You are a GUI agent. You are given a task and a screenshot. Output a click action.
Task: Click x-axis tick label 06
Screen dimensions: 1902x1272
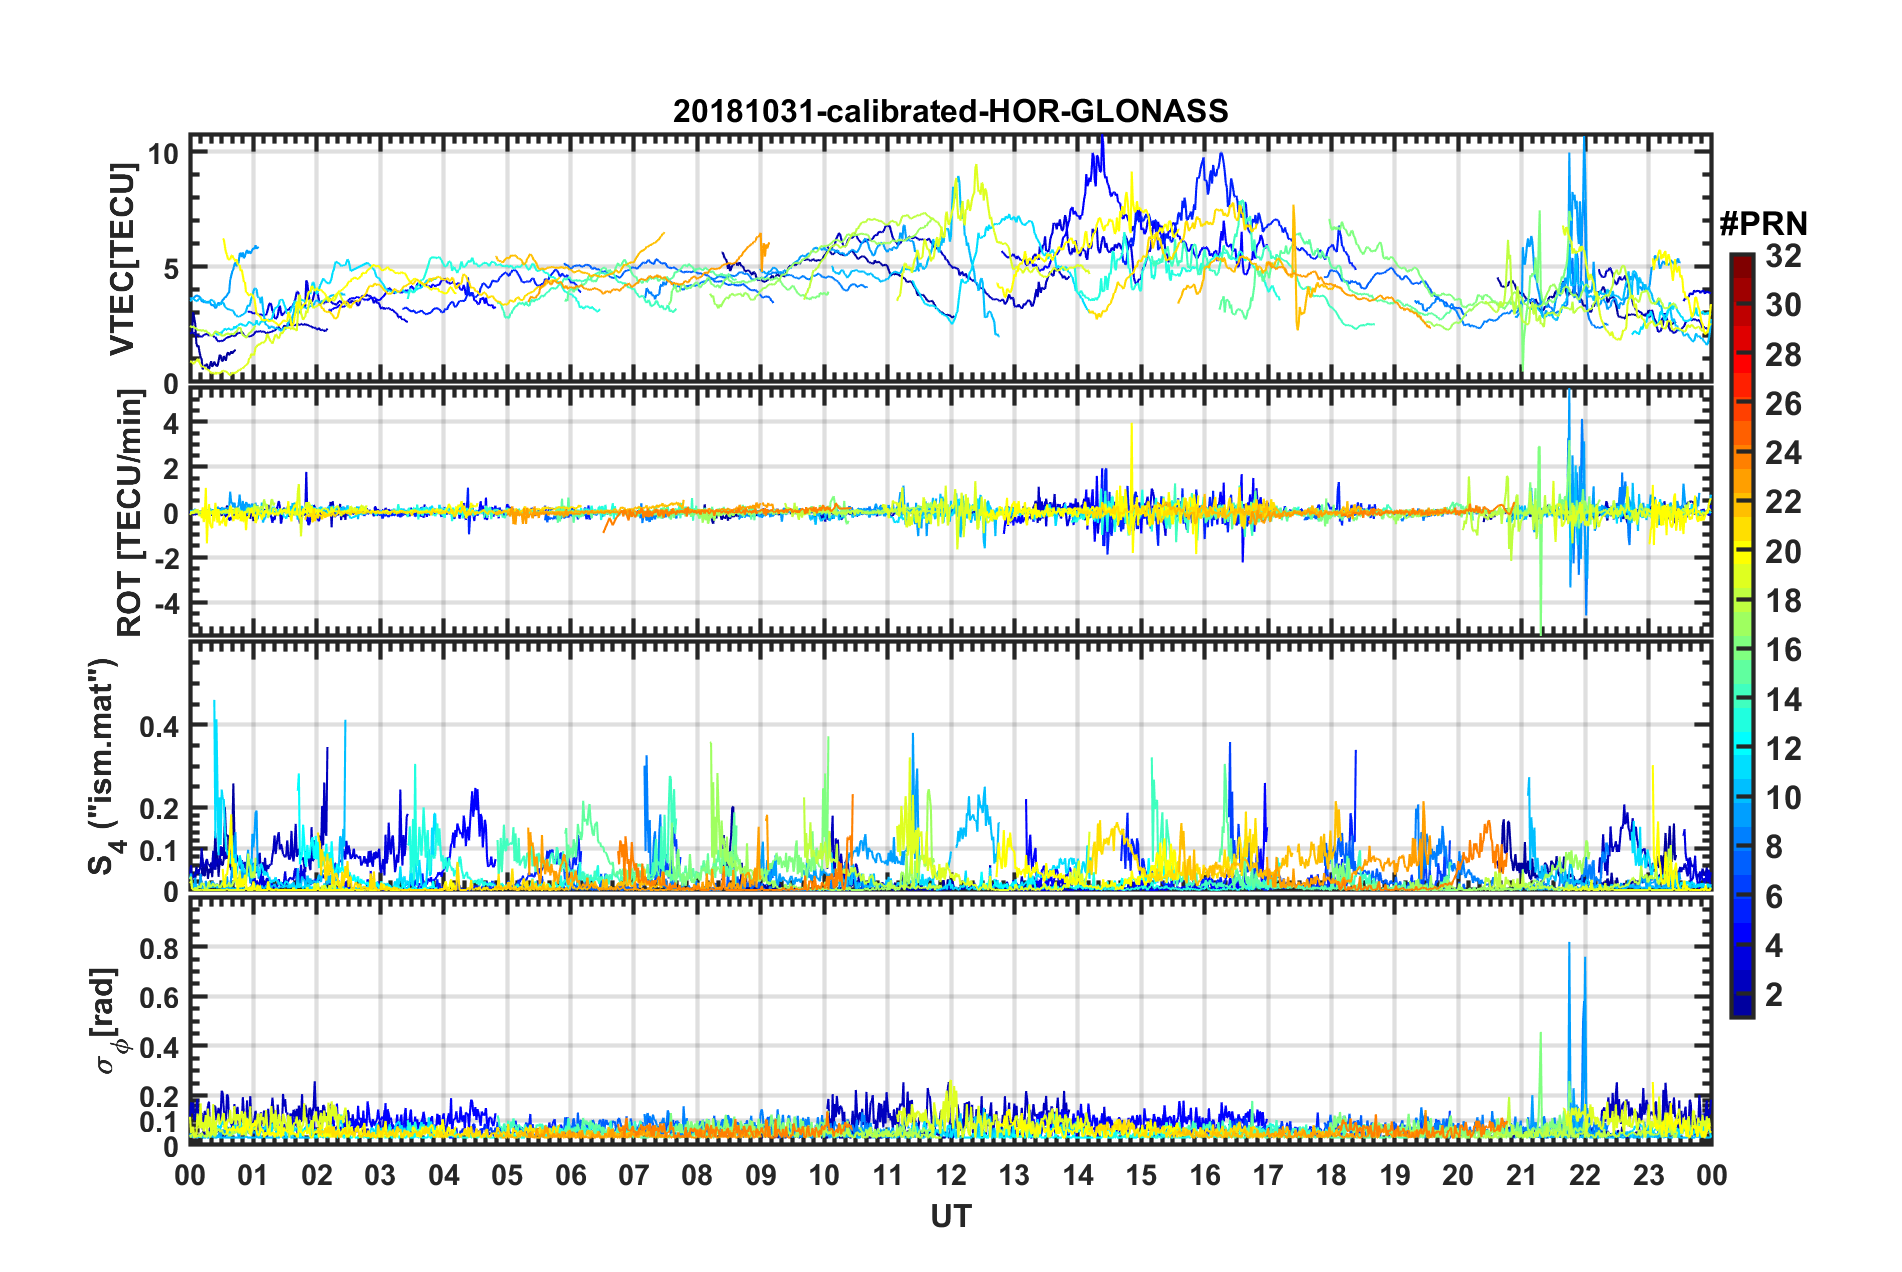pos(570,1175)
